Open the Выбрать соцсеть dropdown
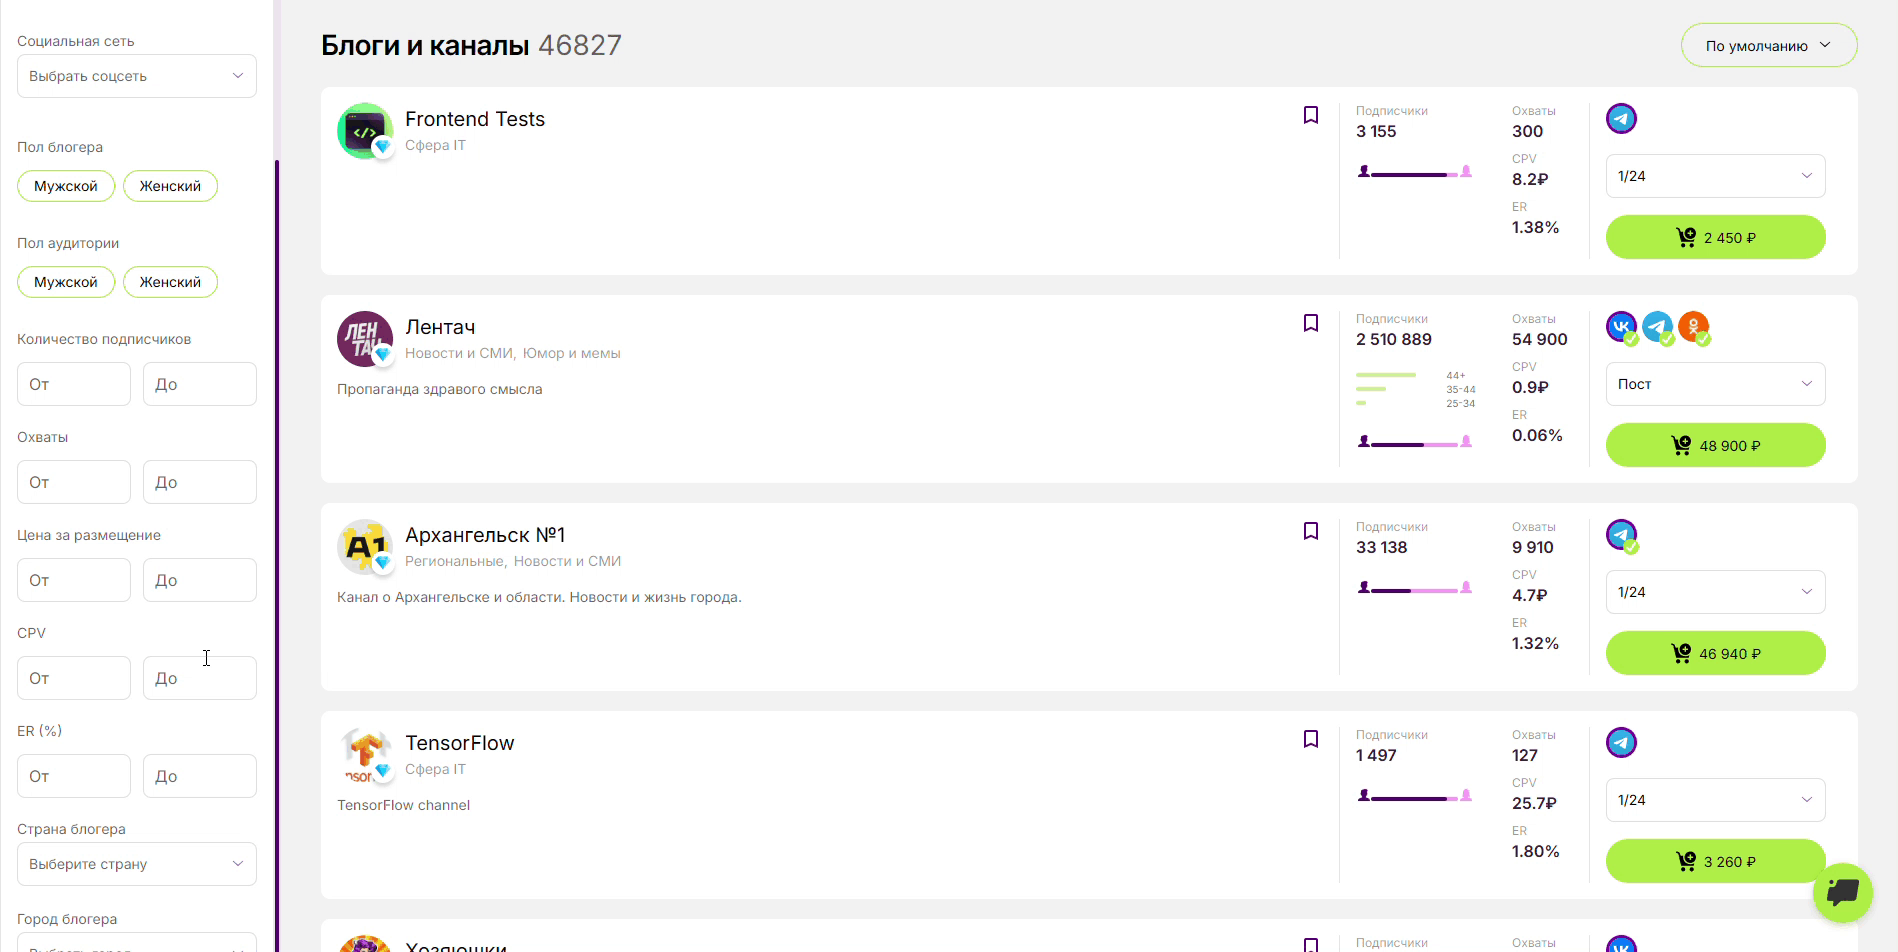The width and height of the screenshot is (1898, 952). coord(137,76)
